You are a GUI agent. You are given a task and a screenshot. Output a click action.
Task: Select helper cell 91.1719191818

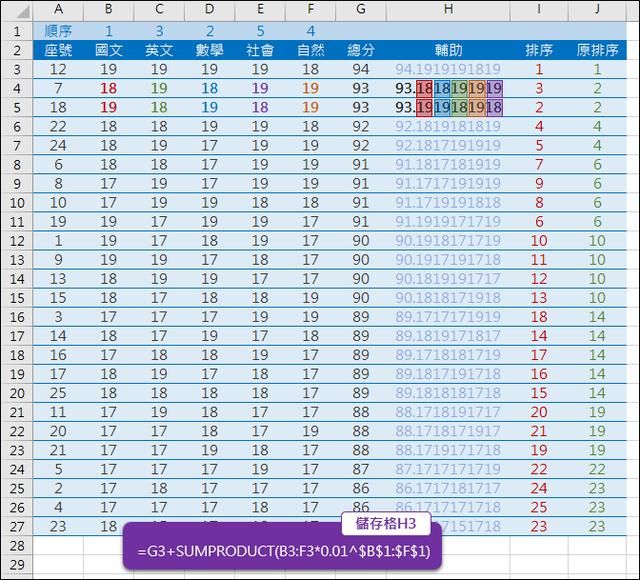click(448, 202)
